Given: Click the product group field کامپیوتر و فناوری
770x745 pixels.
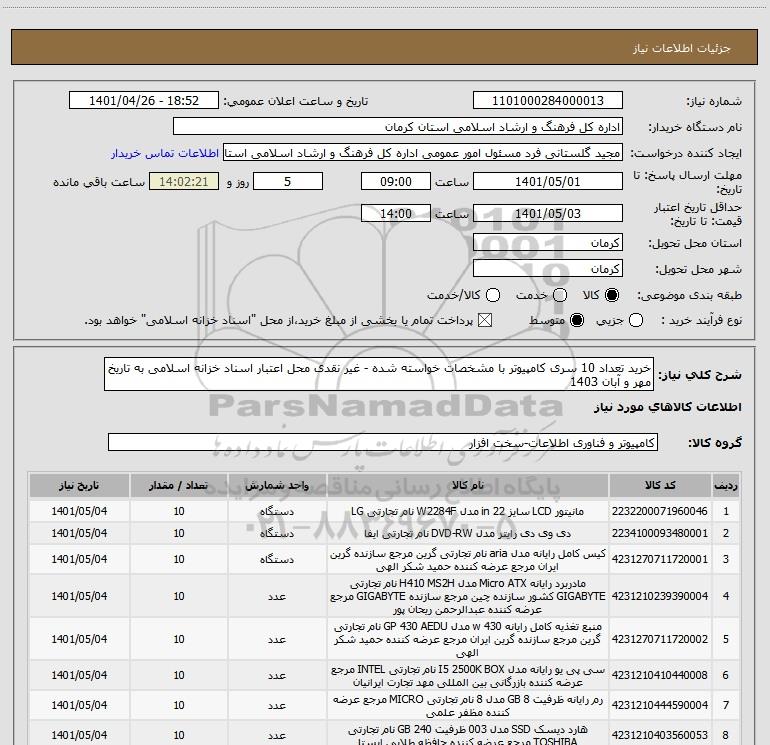Looking at the screenshot, I should [383, 442].
